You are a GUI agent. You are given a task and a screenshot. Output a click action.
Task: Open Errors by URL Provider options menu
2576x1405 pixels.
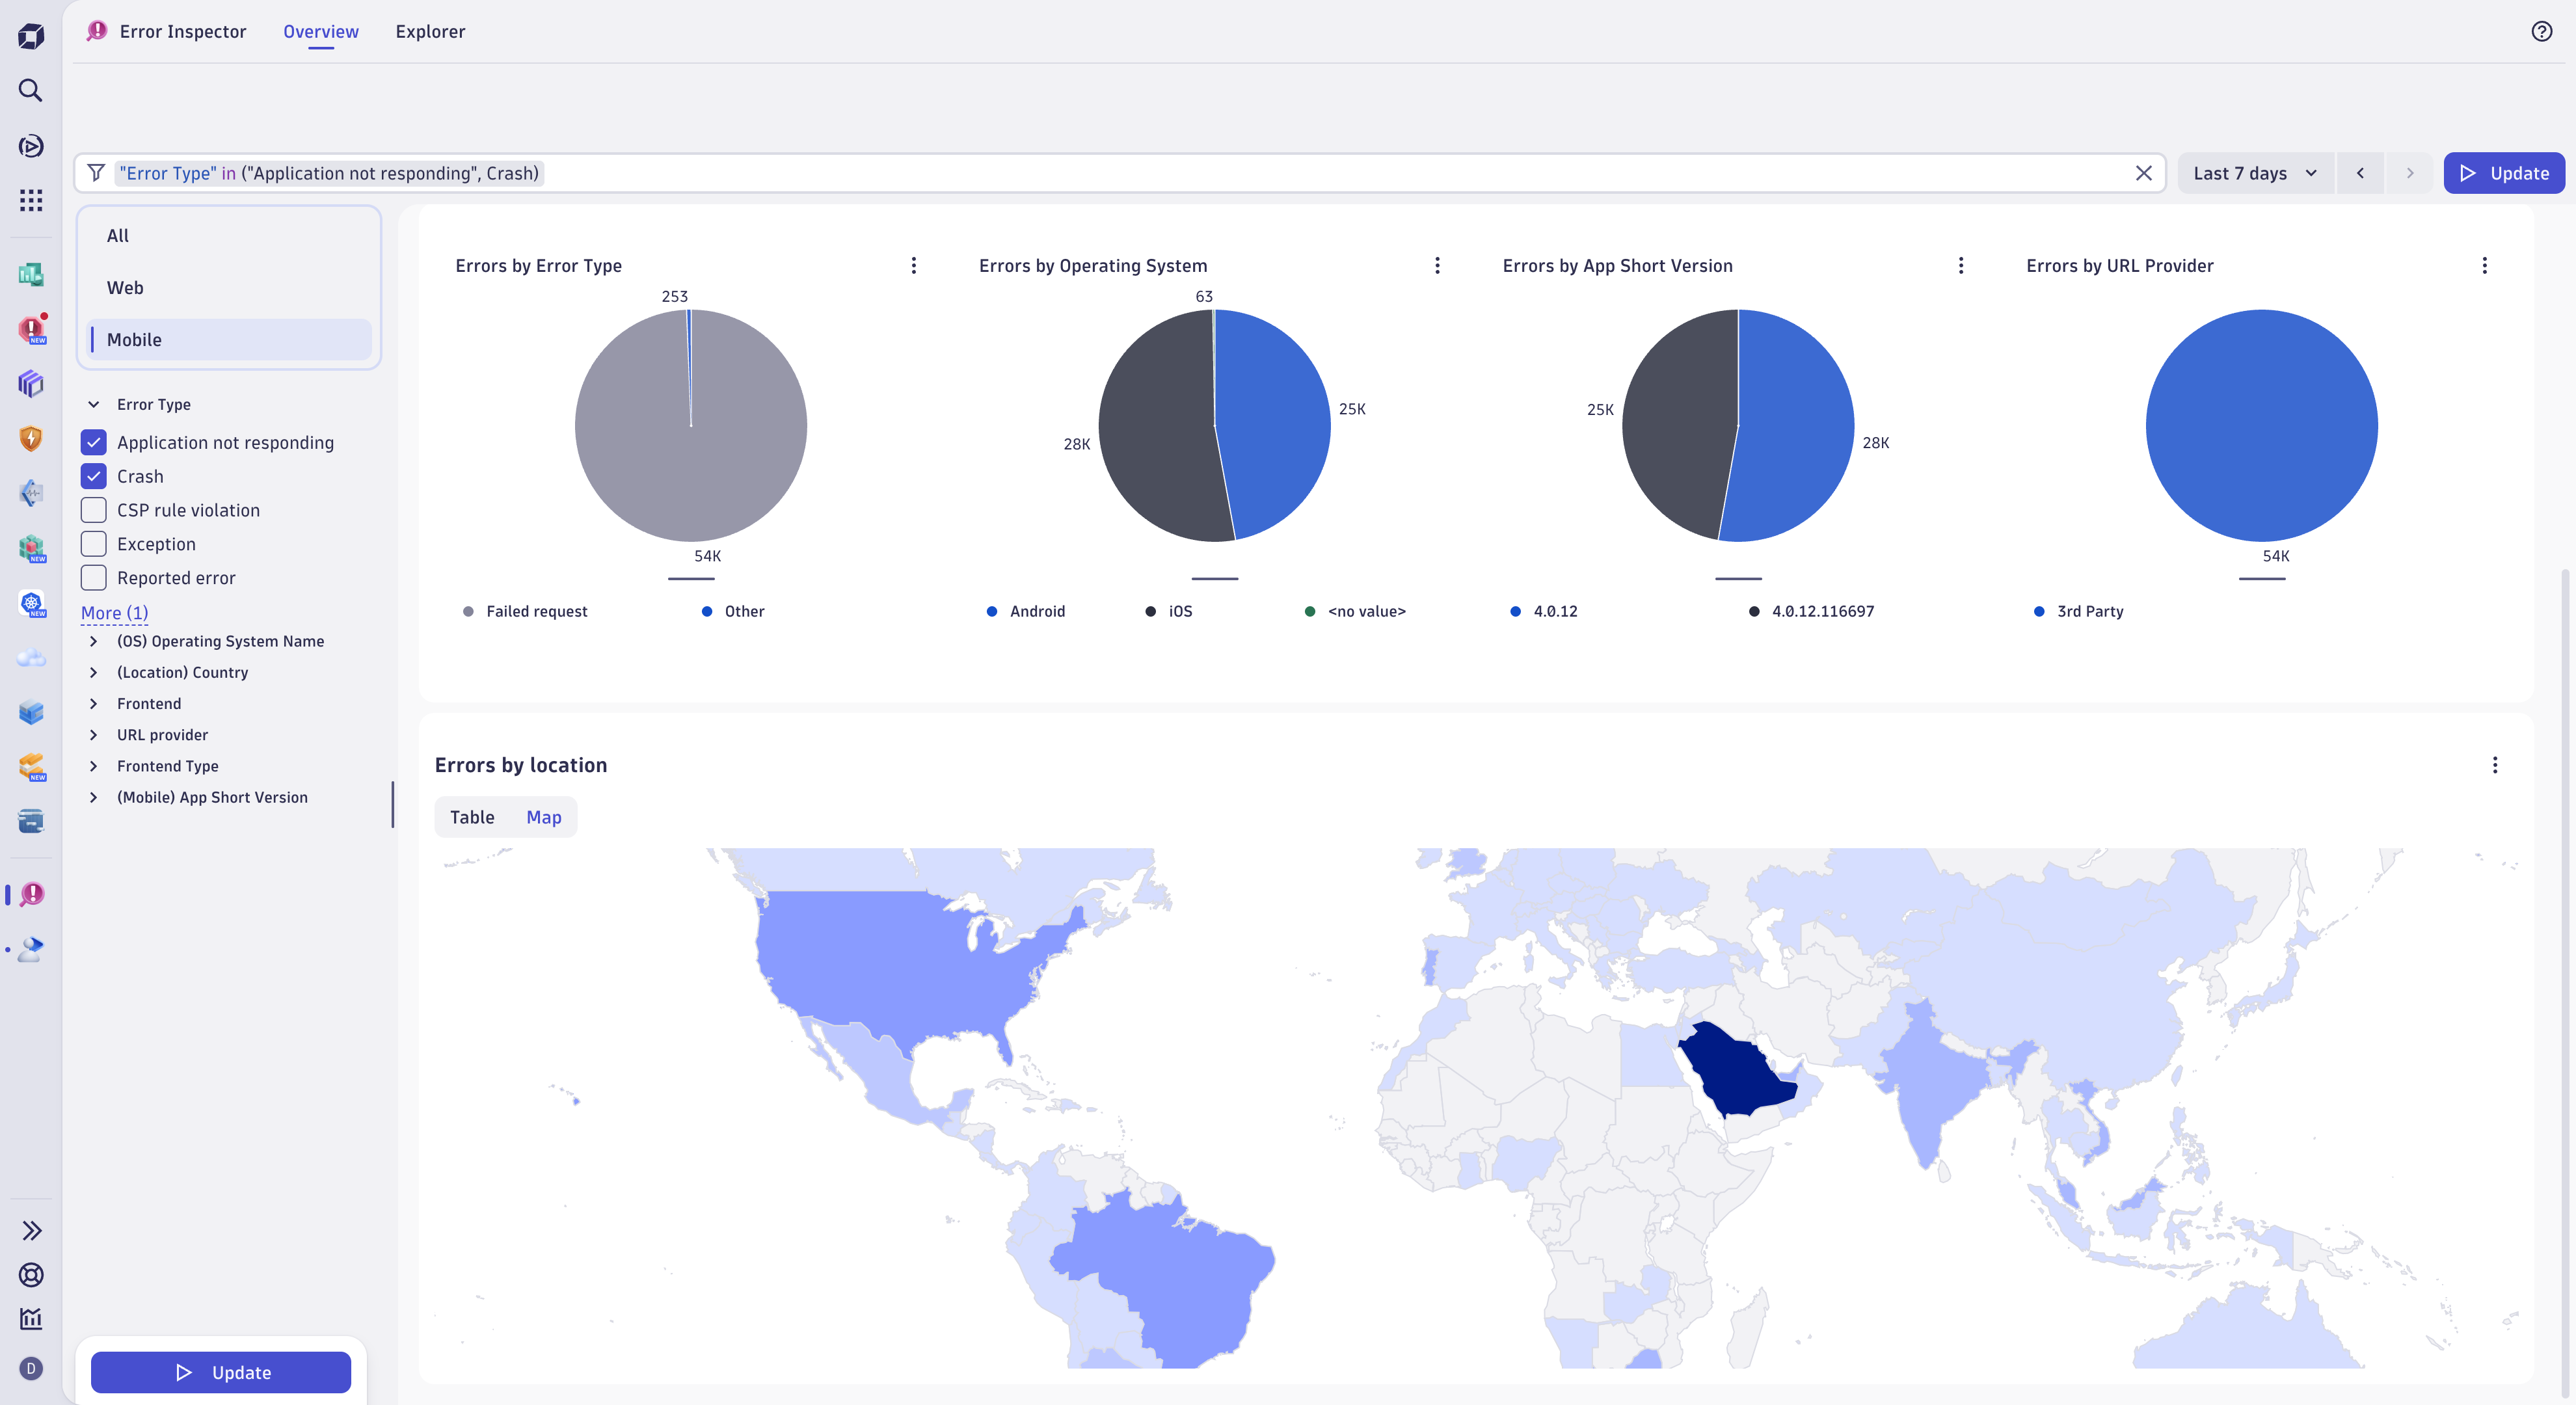click(2484, 265)
